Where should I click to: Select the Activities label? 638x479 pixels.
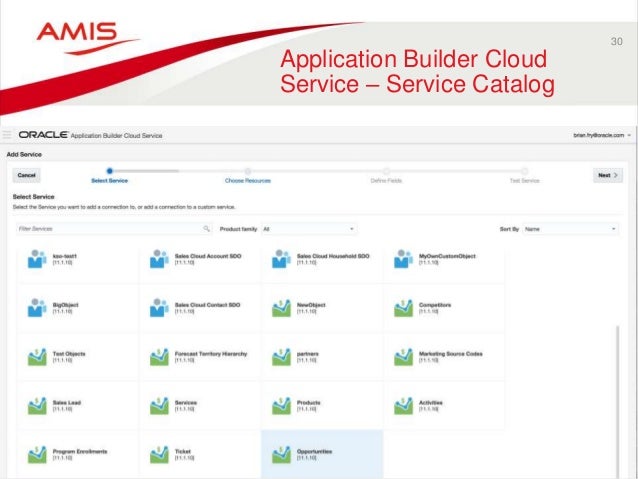(431, 402)
